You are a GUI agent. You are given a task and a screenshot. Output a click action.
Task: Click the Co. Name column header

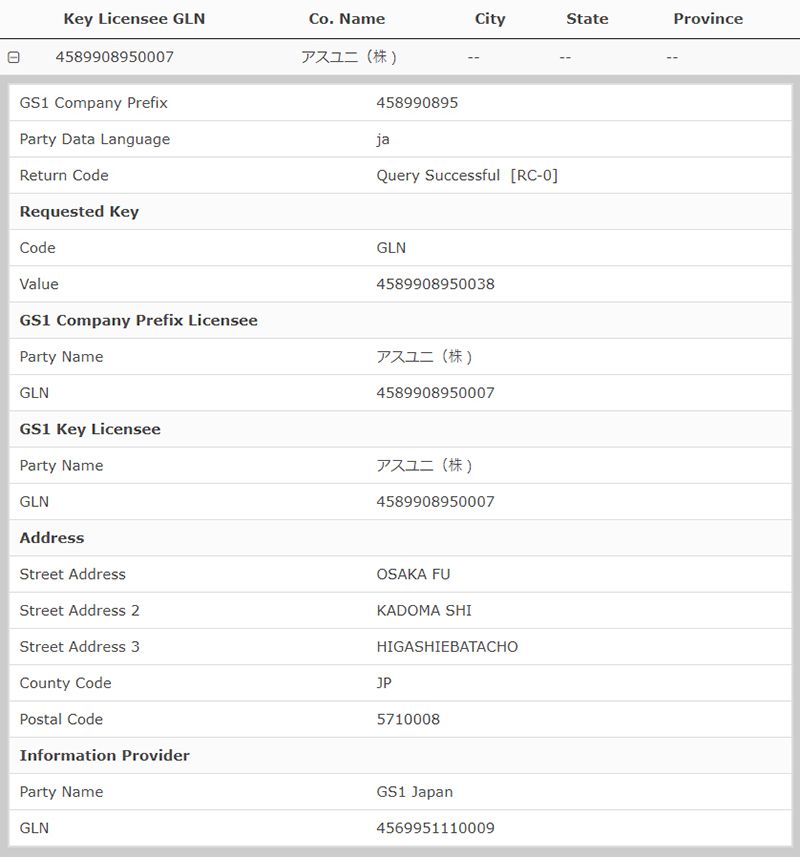coord(346,19)
